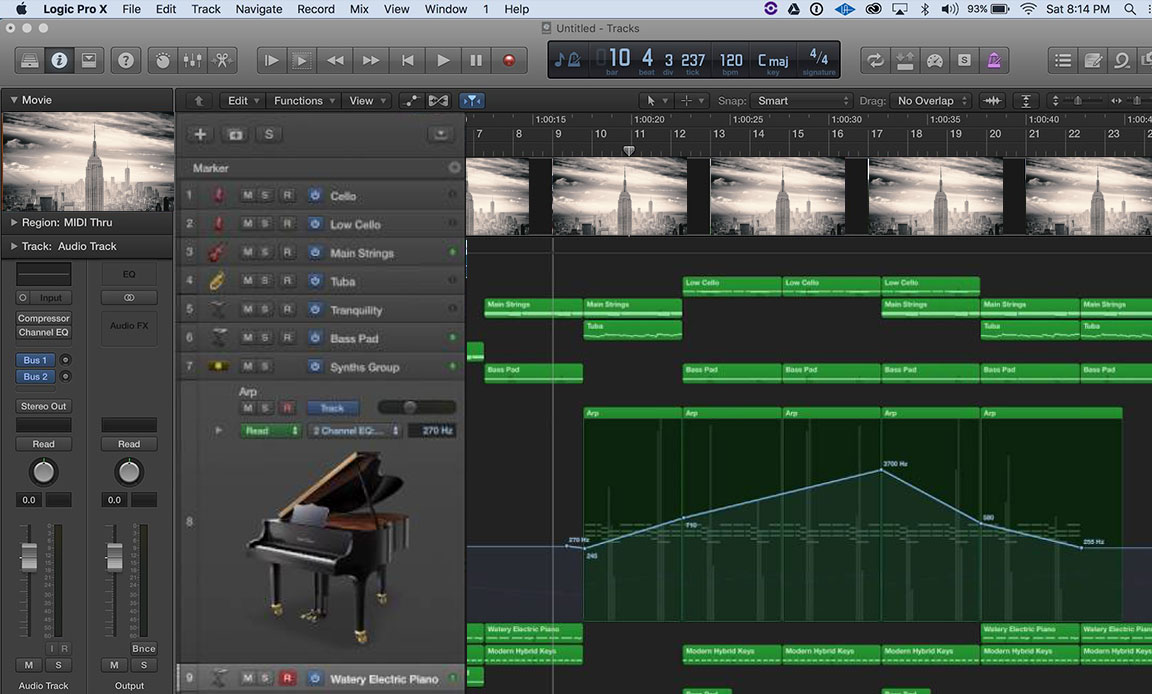Open the Track menu

206,9
